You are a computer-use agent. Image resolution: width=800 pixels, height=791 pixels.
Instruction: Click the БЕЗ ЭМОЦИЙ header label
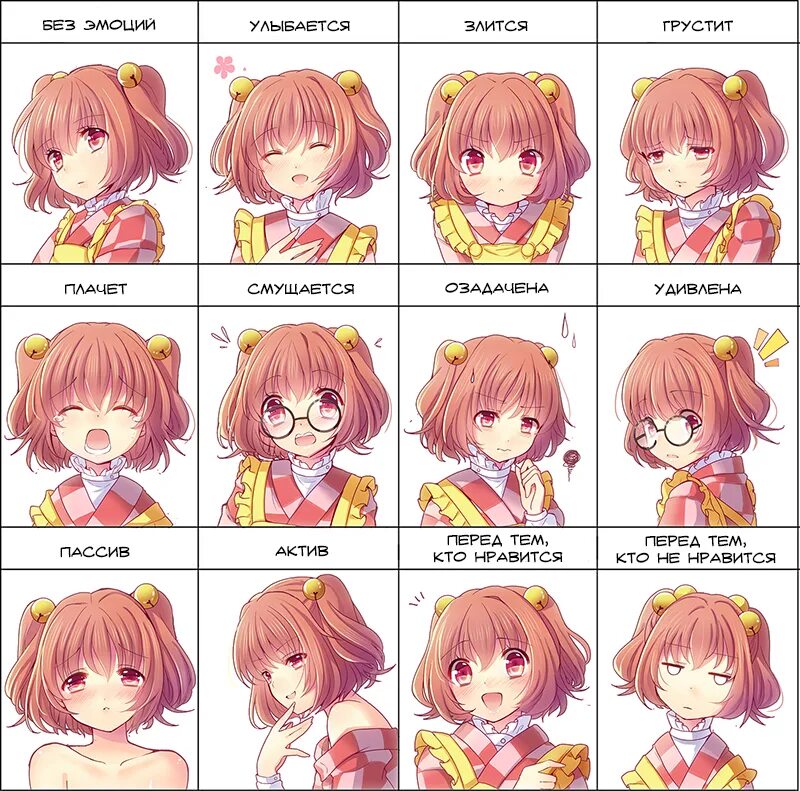pos(99,25)
